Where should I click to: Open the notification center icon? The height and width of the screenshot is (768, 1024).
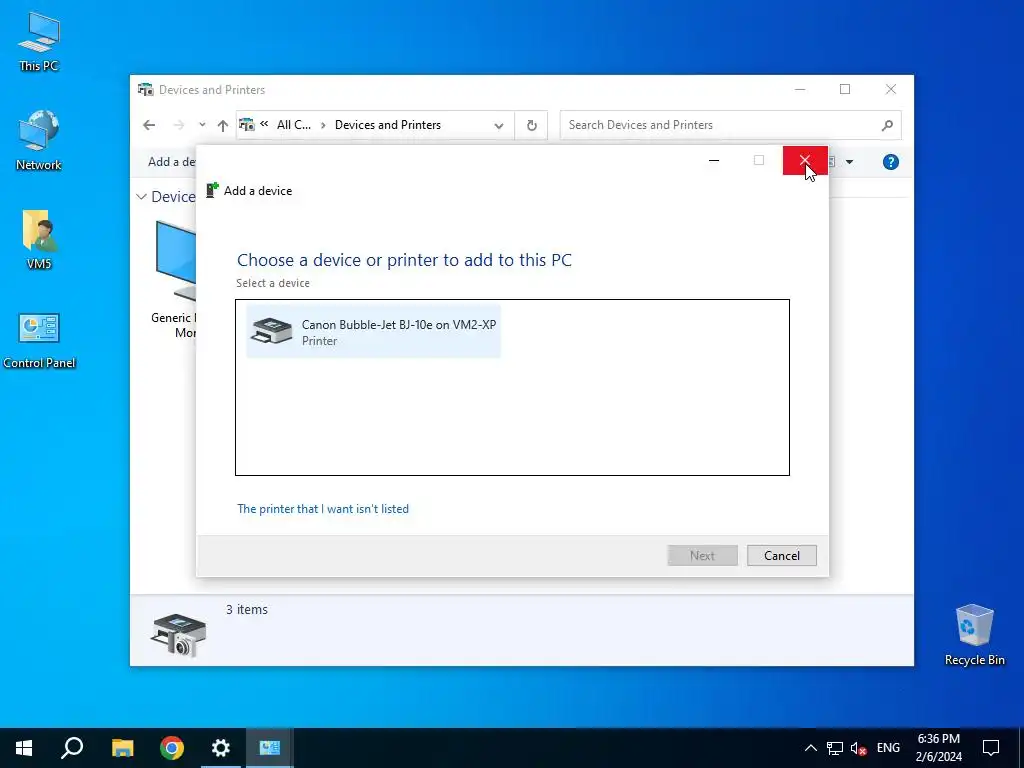click(991, 748)
